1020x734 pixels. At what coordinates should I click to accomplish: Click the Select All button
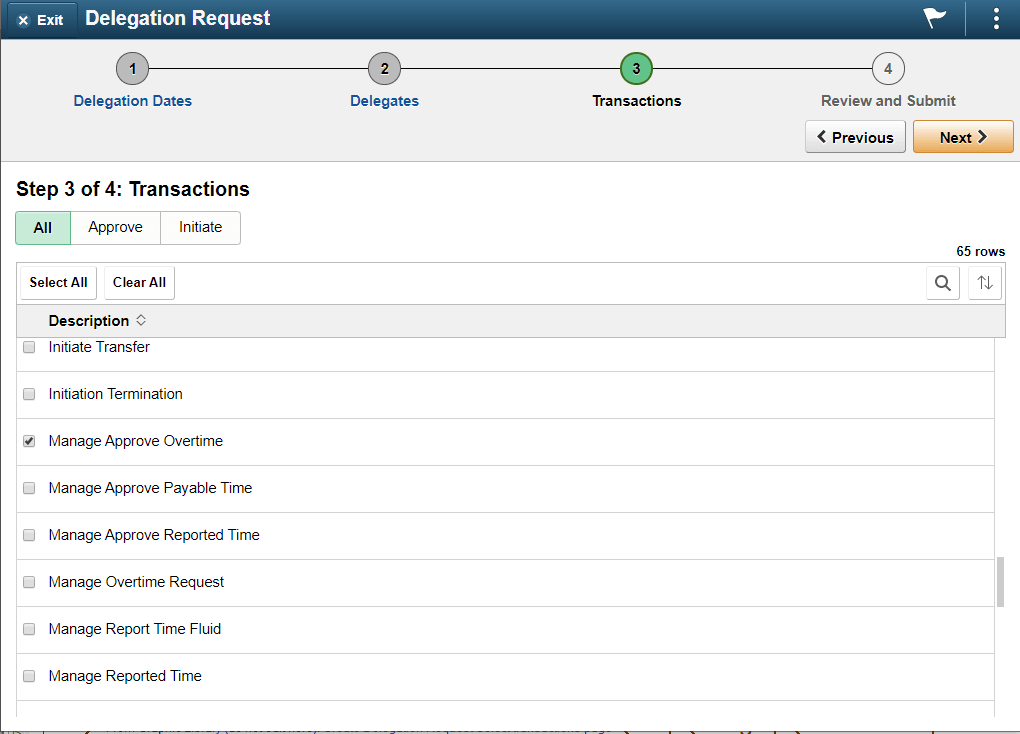coord(57,282)
